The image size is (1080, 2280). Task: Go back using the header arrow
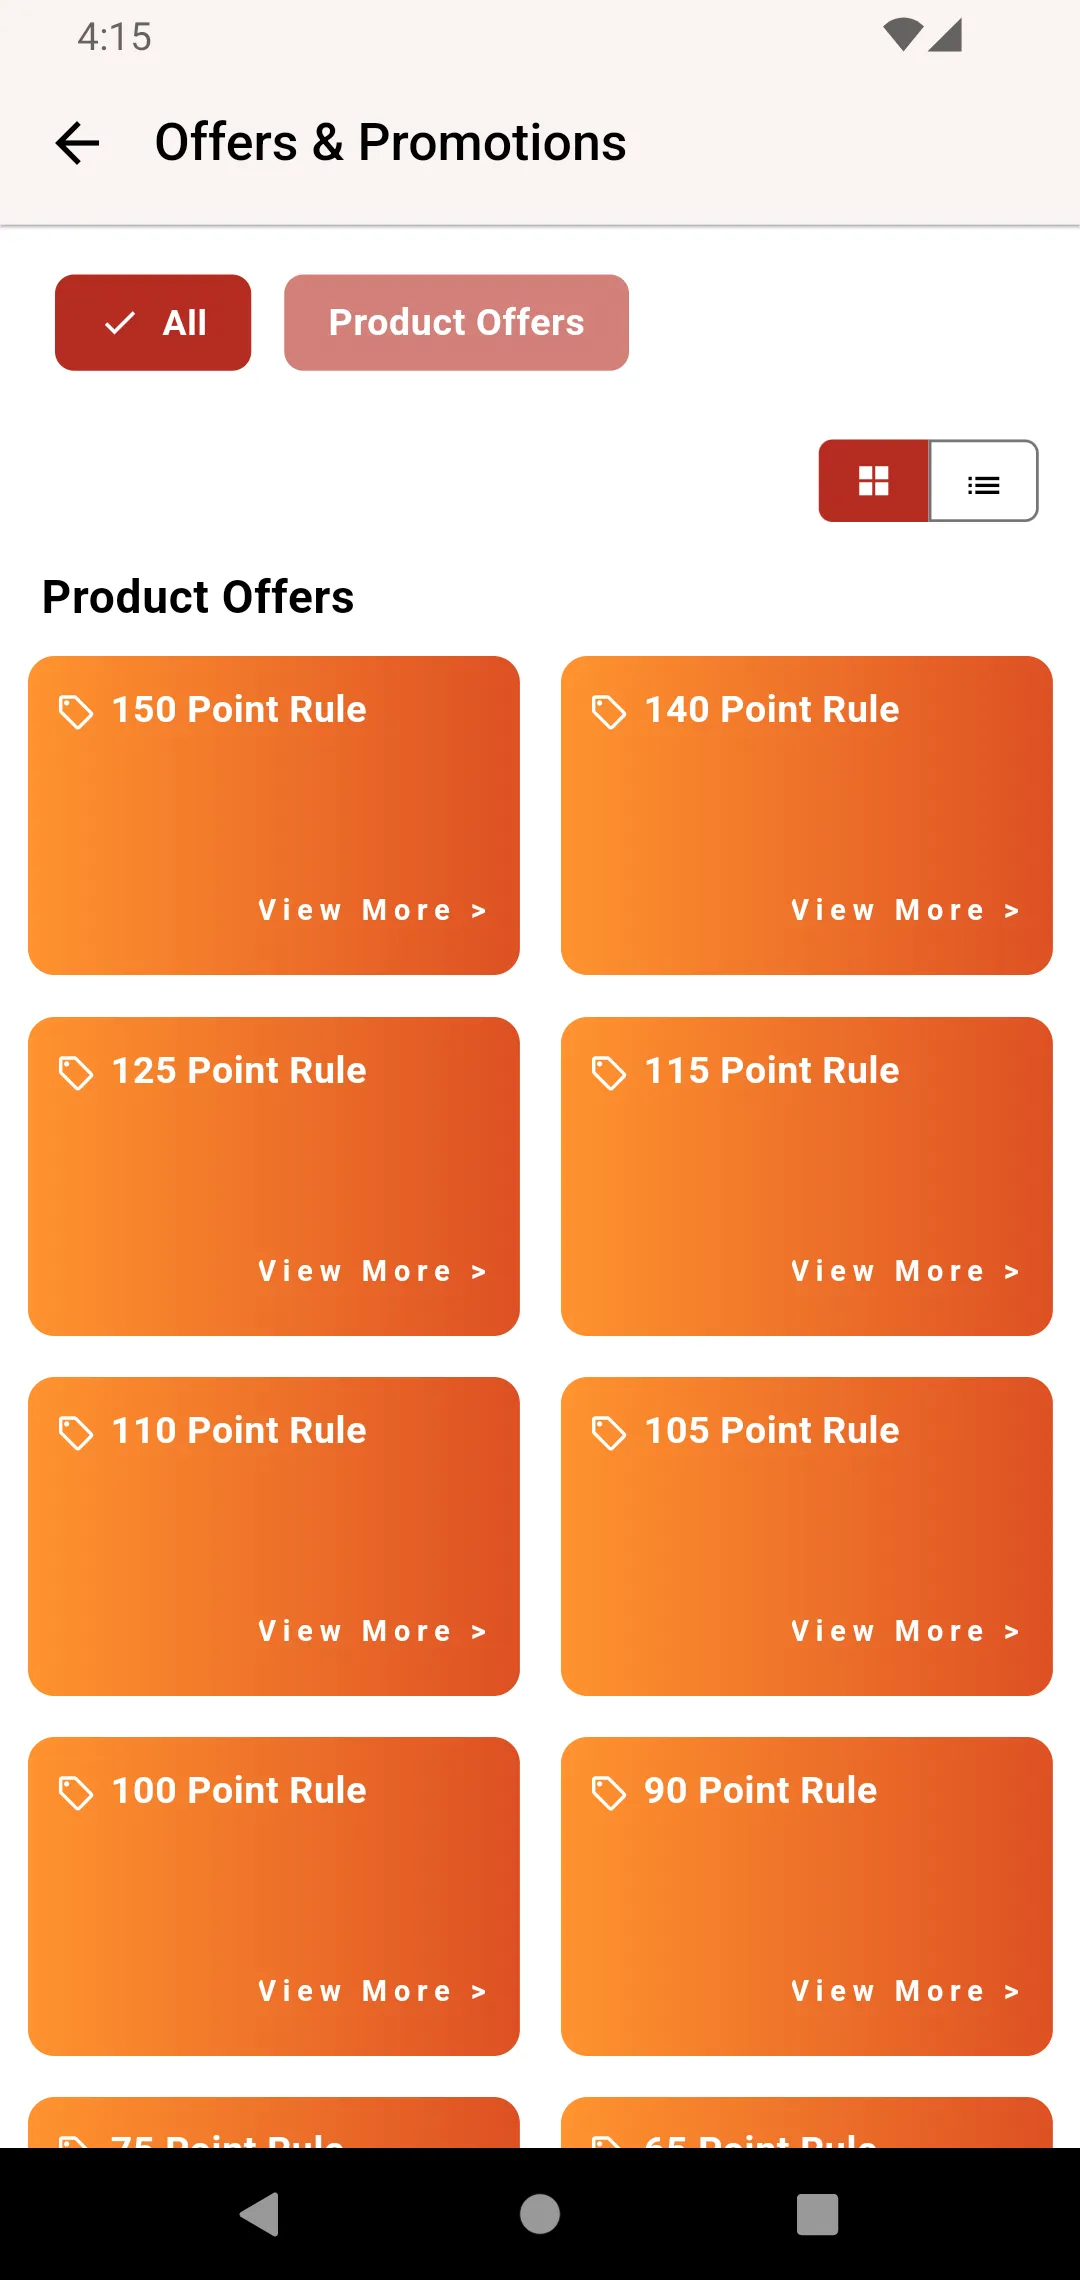77,143
